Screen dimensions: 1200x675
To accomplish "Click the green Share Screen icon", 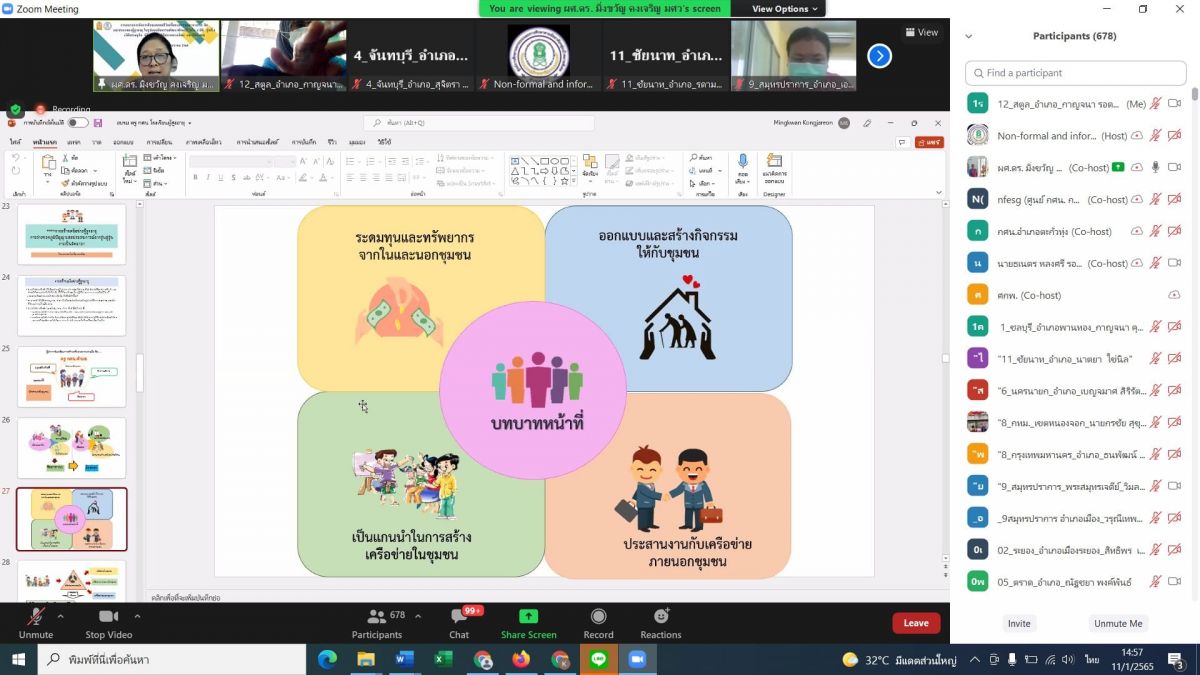I will point(528,617).
